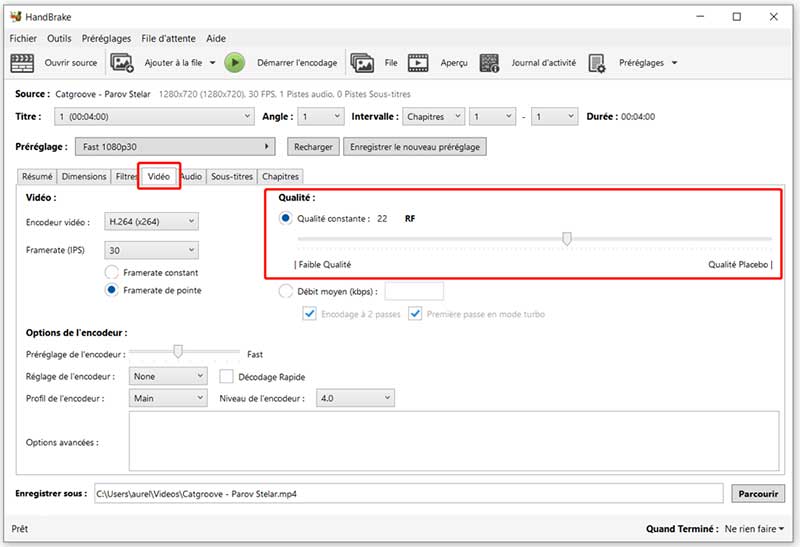This screenshot has height=547, width=800.
Task: Open the Outils menu
Action: tap(59, 38)
